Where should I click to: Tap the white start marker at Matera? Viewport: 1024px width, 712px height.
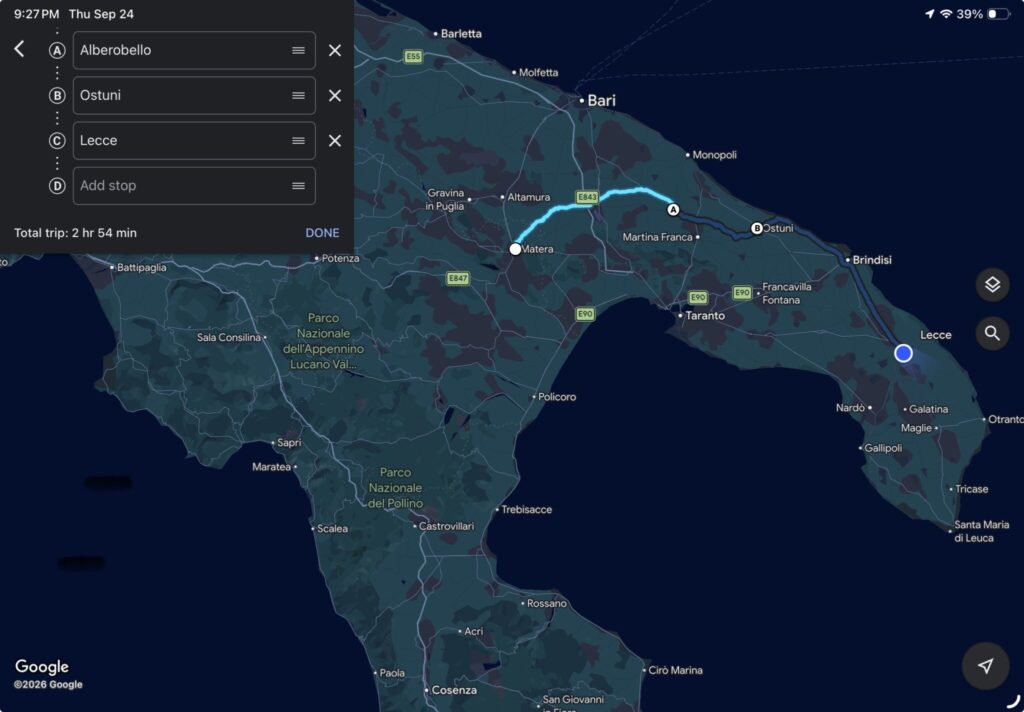[x=515, y=249]
